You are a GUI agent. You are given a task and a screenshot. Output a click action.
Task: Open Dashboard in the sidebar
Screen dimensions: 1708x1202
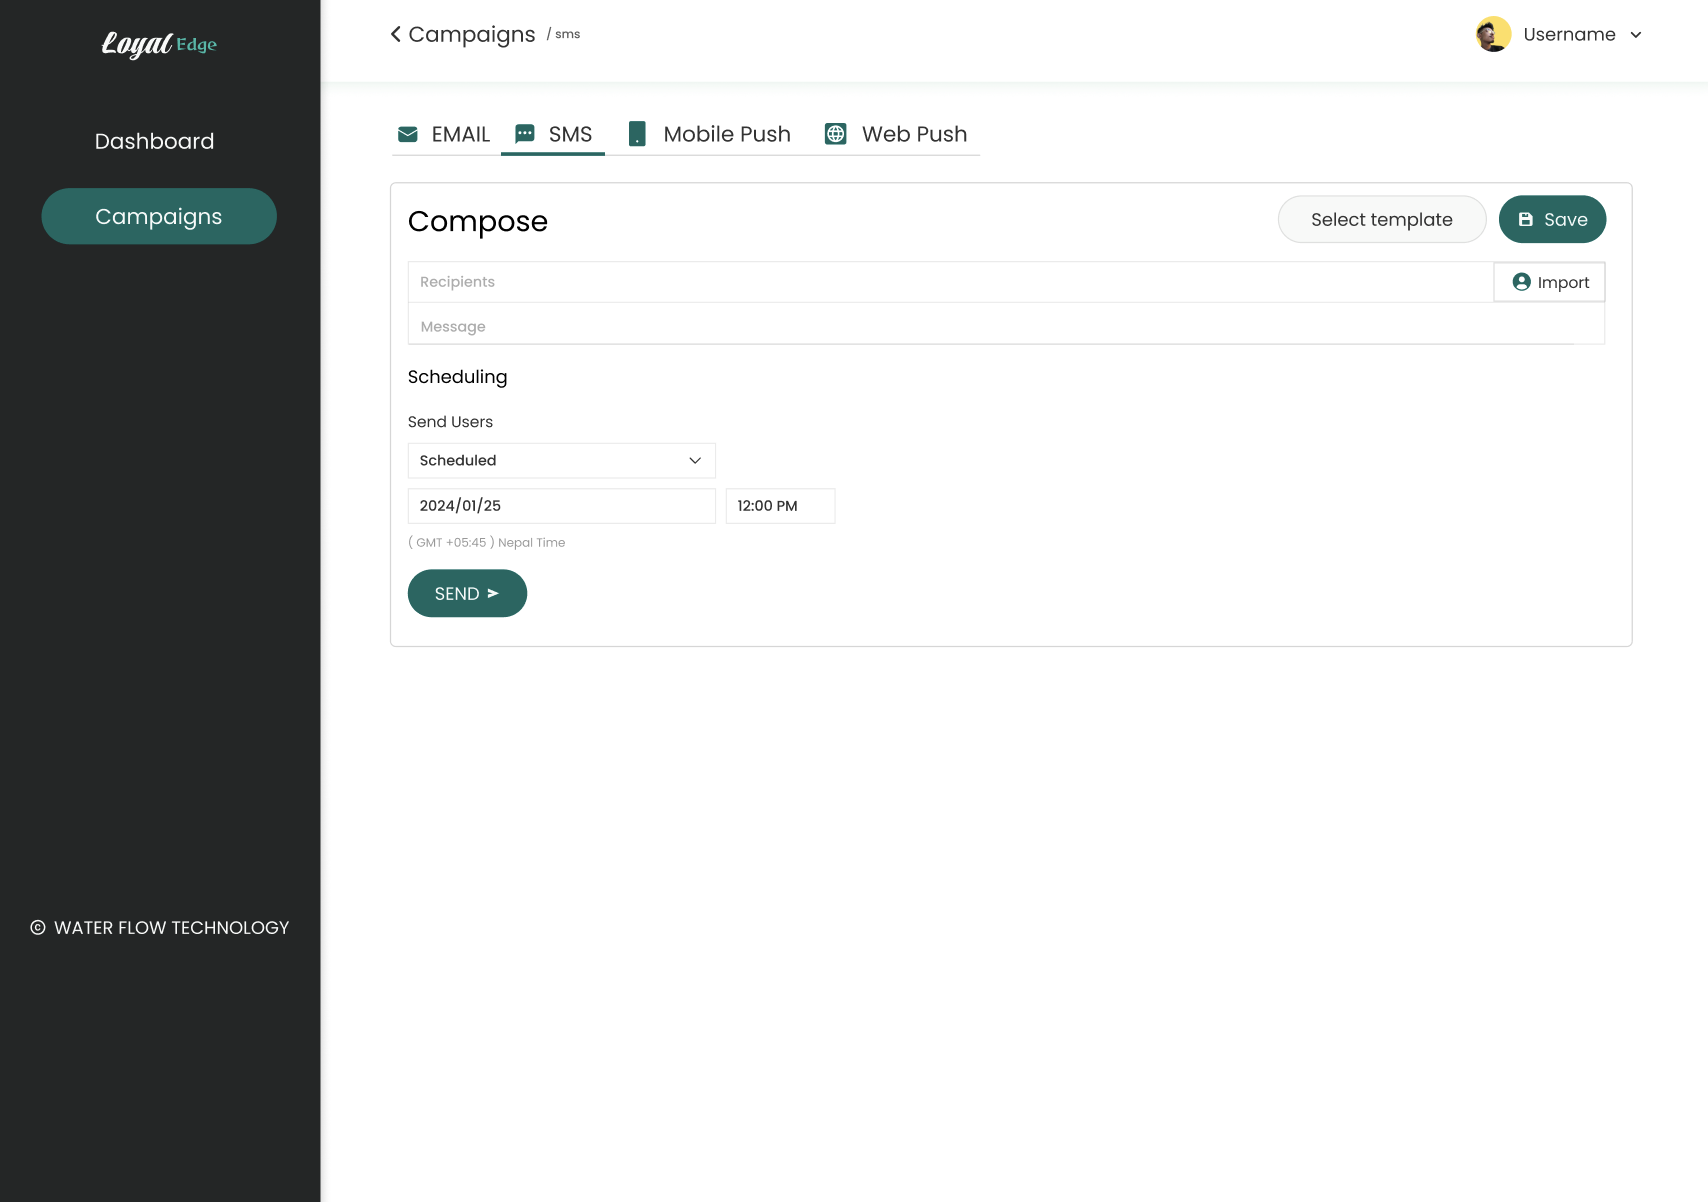point(154,141)
